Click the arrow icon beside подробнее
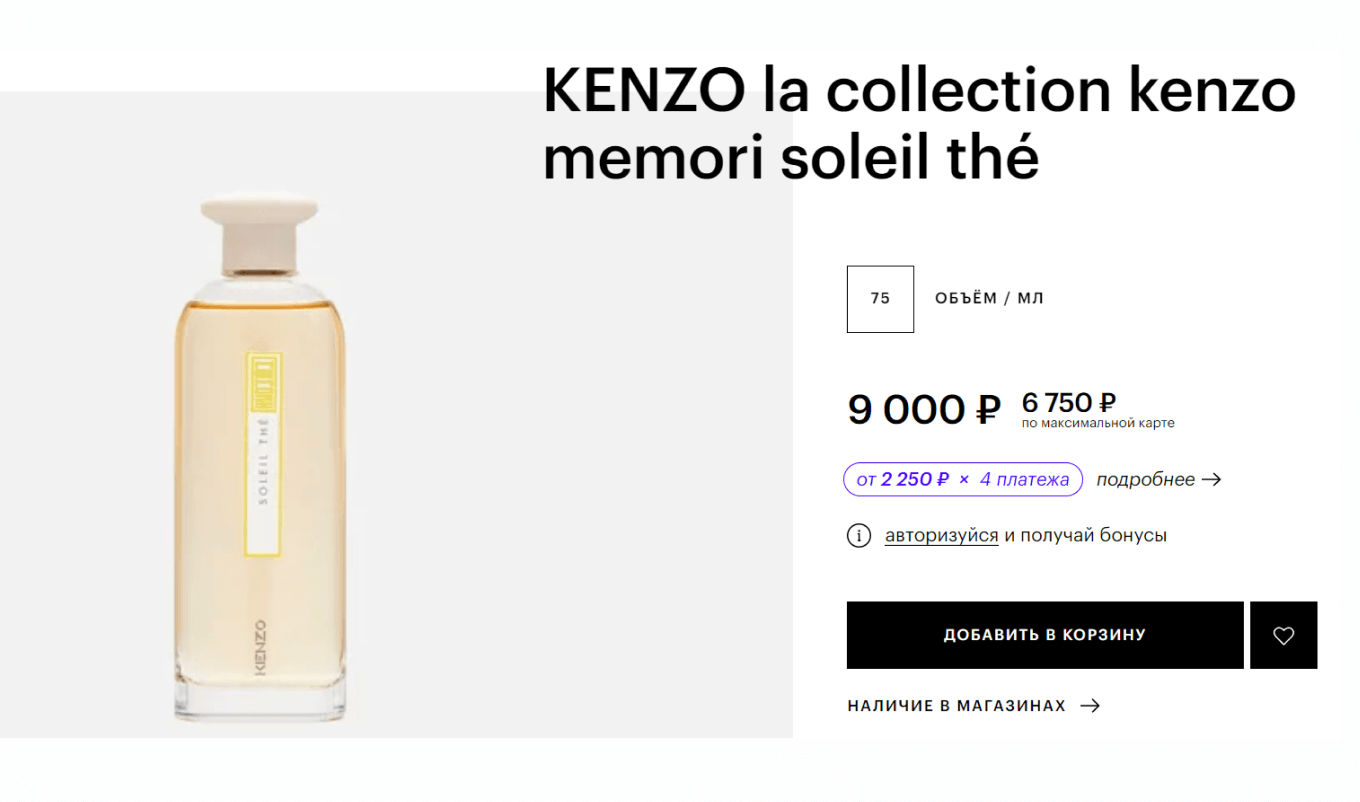Viewport: 1360px width, 802px height. (x=1211, y=479)
